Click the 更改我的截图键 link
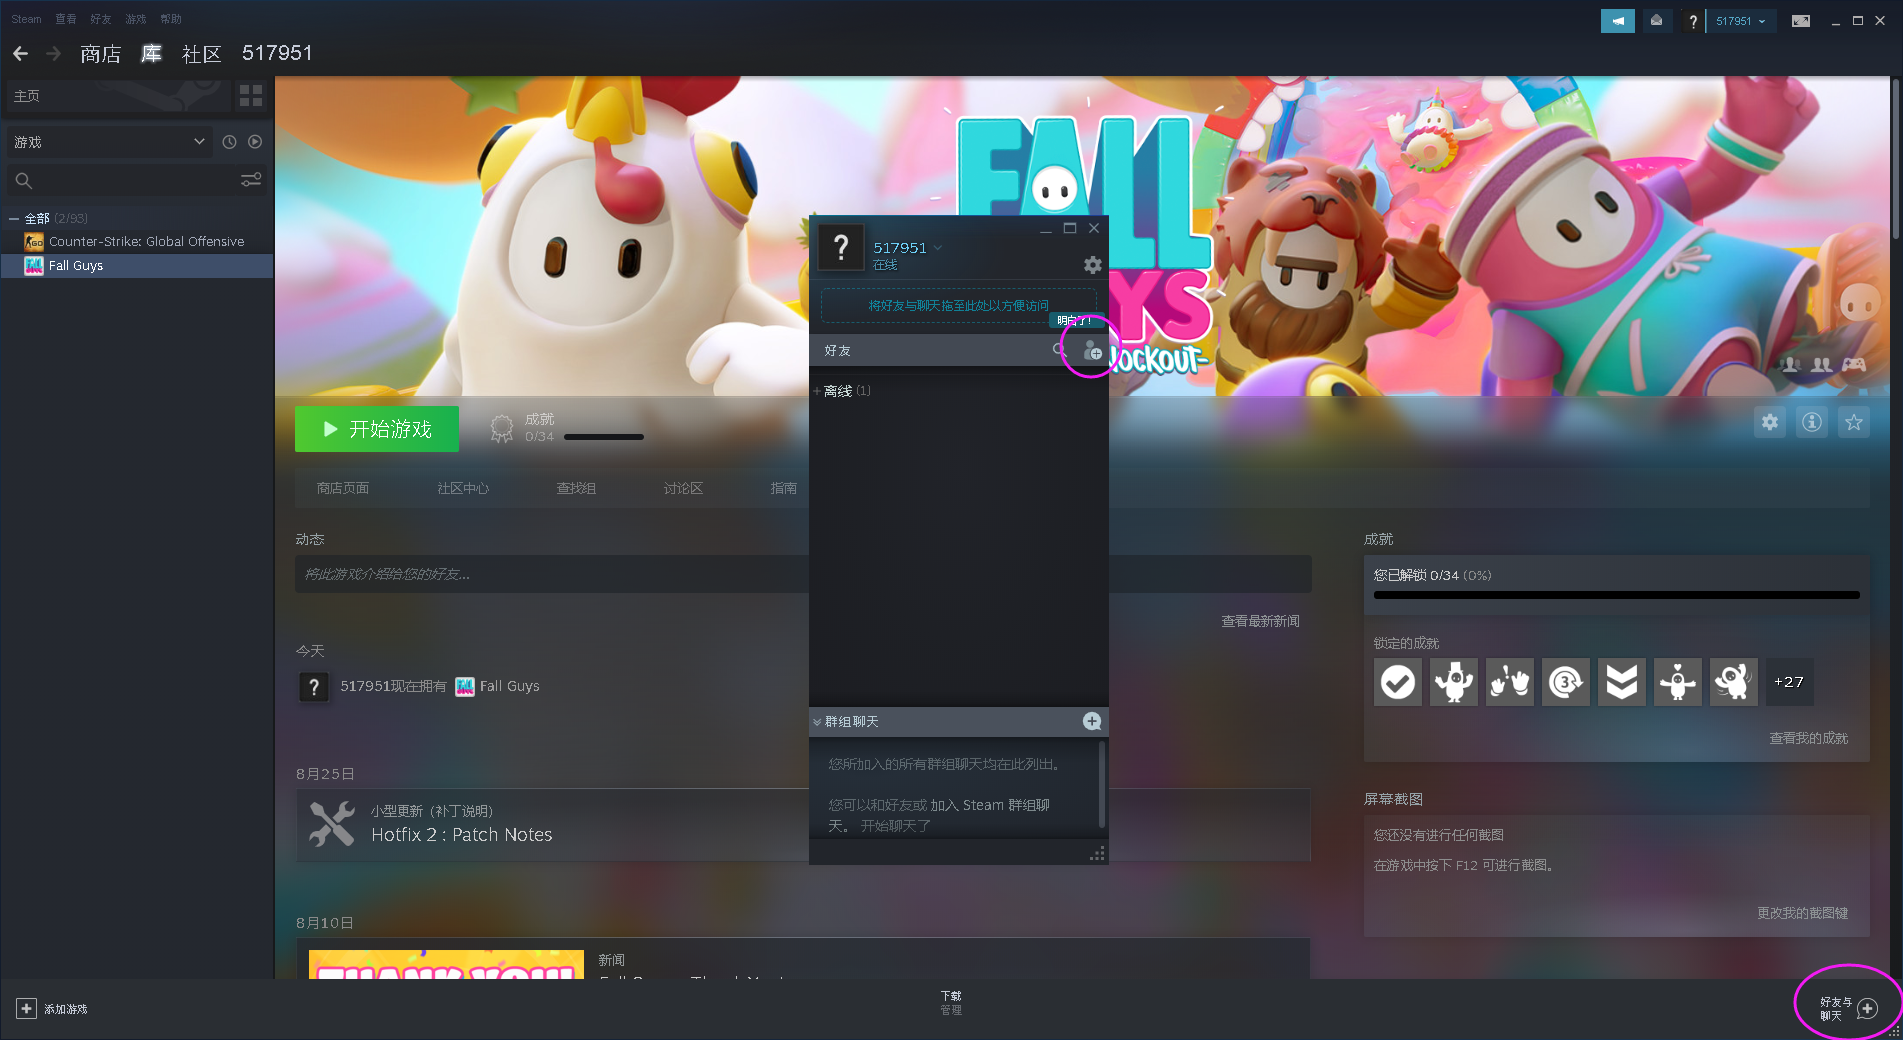This screenshot has height=1040, width=1903. pyautogui.click(x=1802, y=913)
